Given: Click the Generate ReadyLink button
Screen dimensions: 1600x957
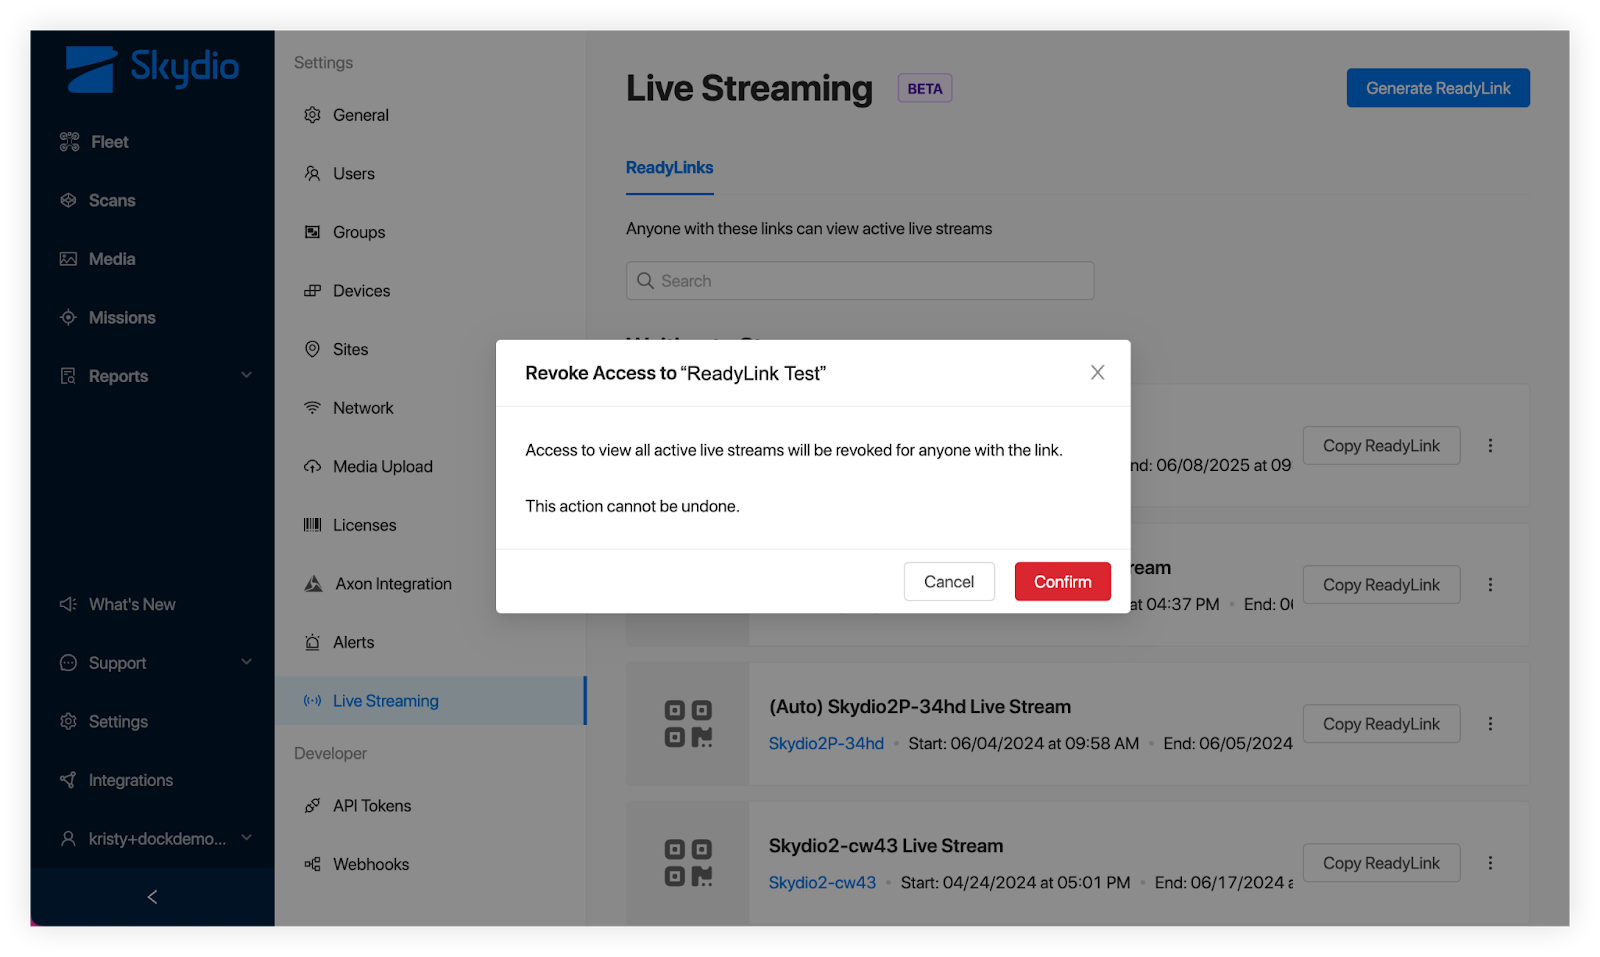Looking at the screenshot, I should coord(1437,88).
